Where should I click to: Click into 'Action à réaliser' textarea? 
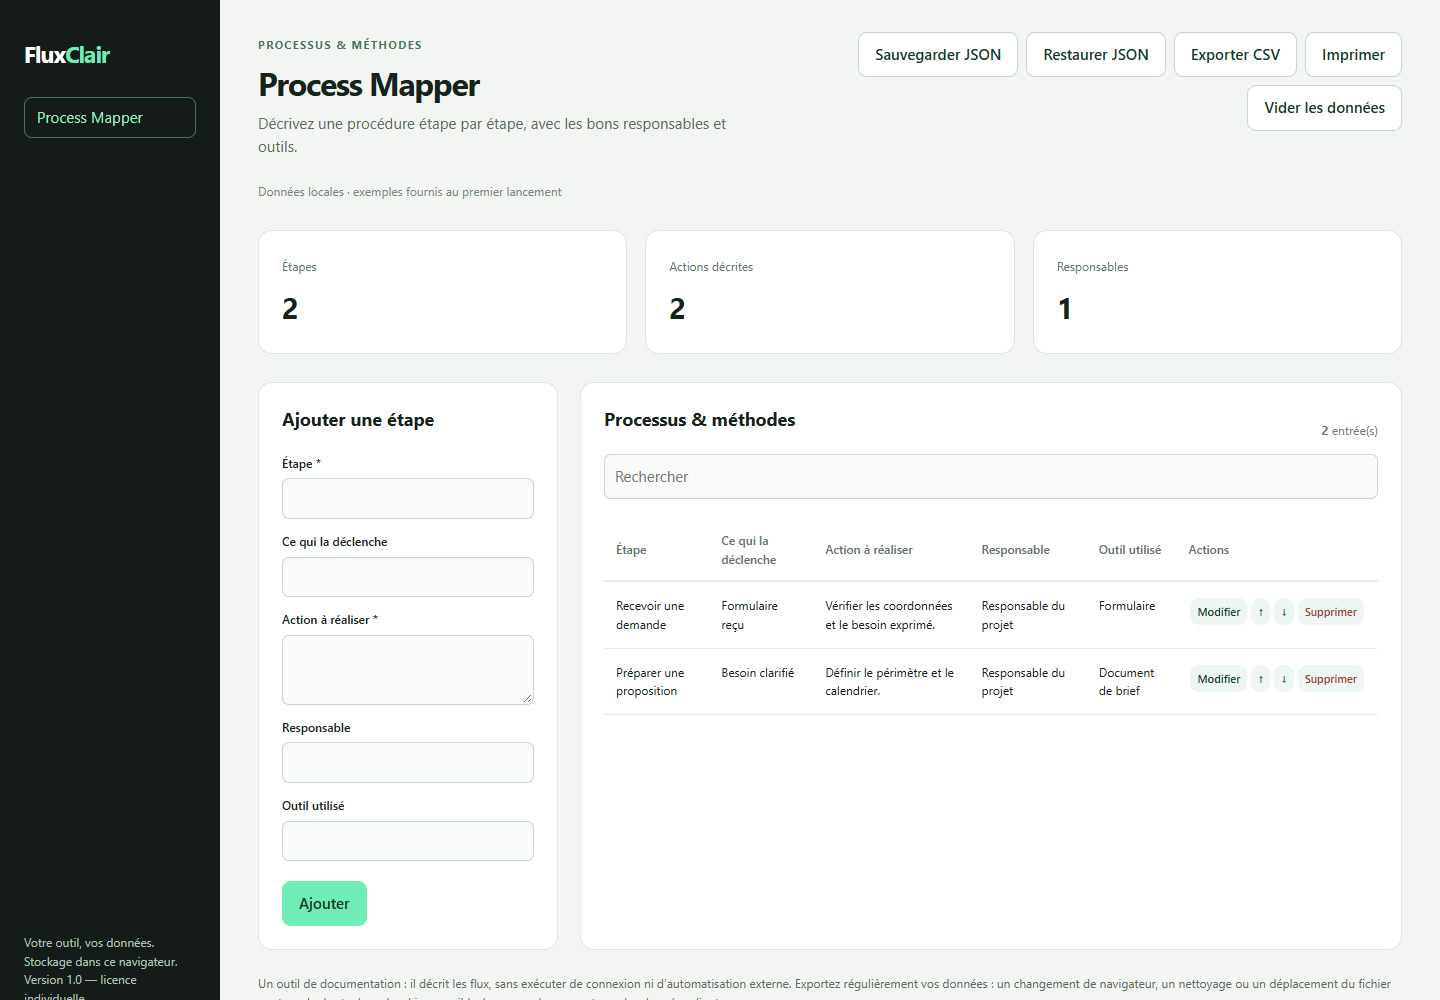(x=408, y=670)
